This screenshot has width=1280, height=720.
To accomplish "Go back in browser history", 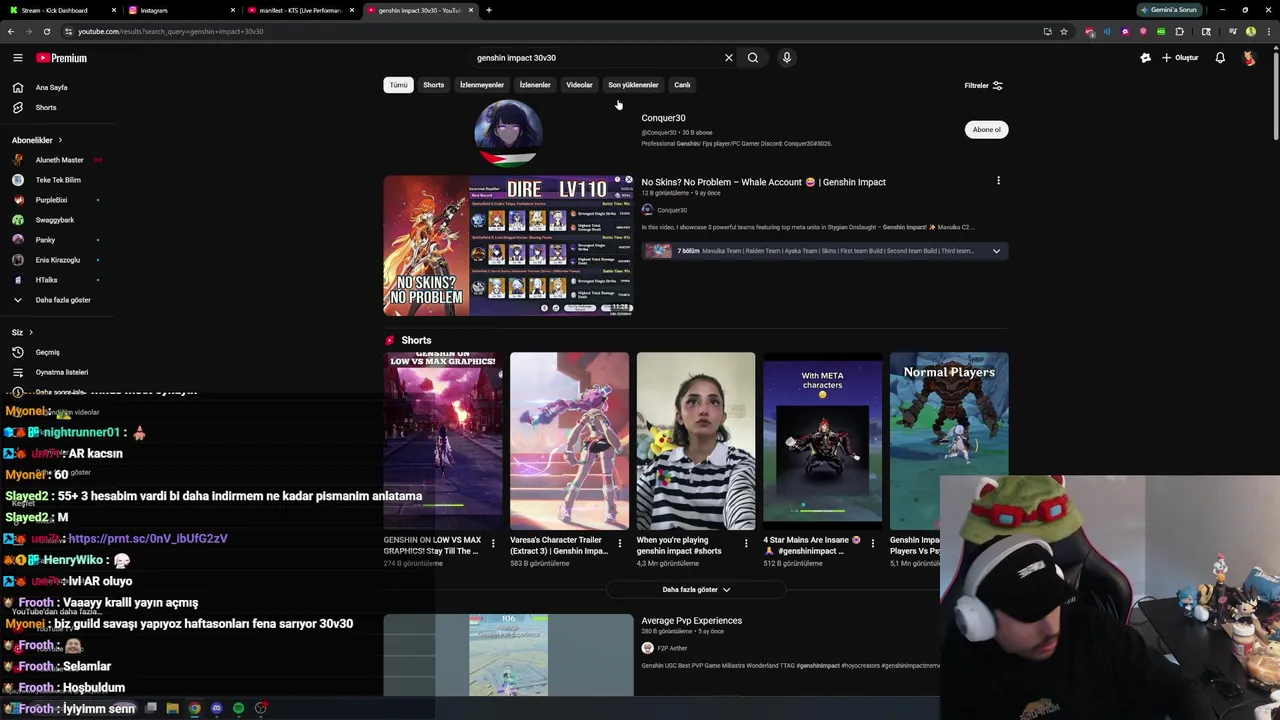I will click(x=11, y=31).
